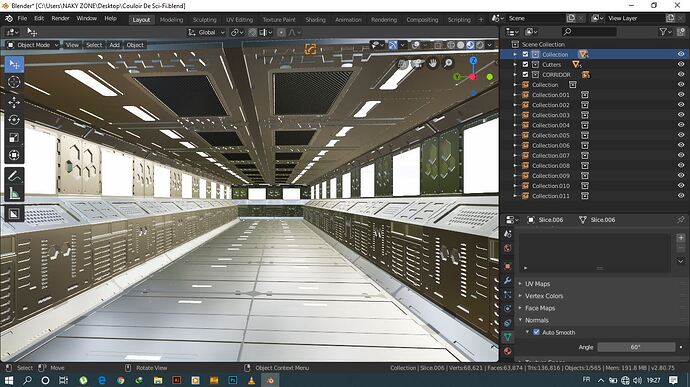The width and height of the screenshot is (690, 387).
Task: Toggle viewport gizmos button
Action: [393, 45]
